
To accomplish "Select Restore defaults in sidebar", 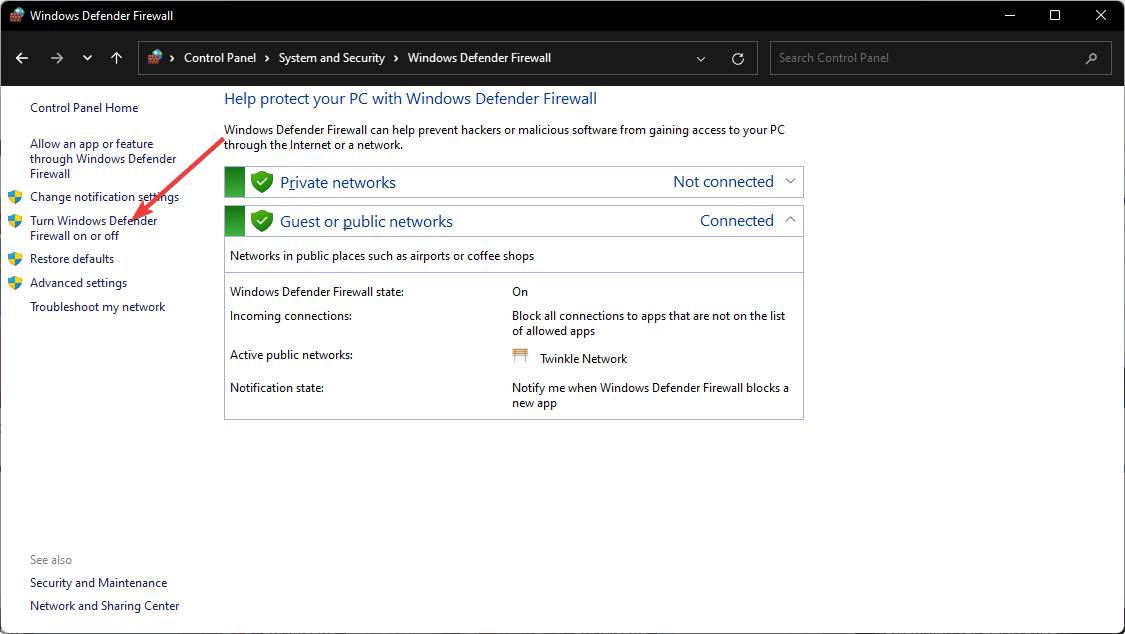I will point(71,258).
